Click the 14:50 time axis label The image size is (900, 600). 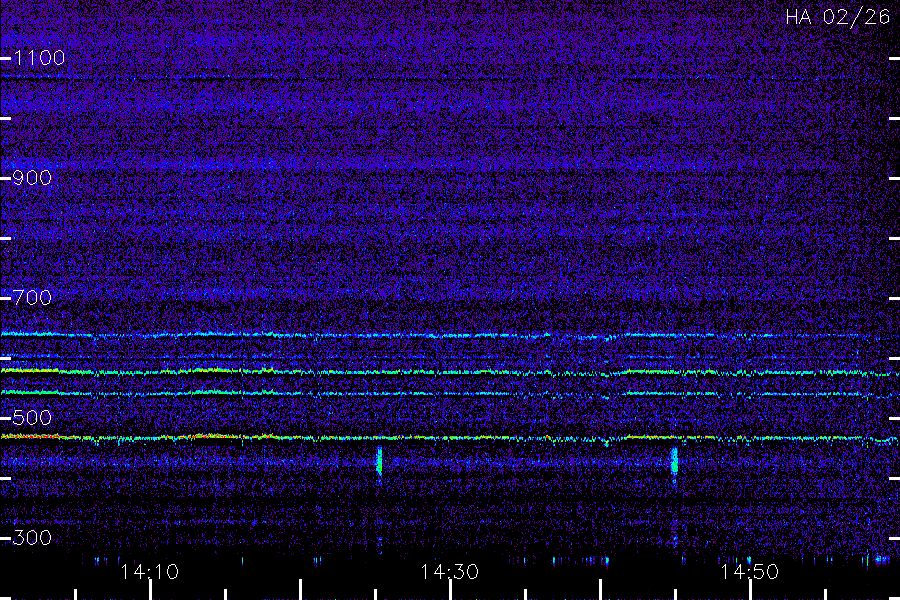[x=749, y=572]
